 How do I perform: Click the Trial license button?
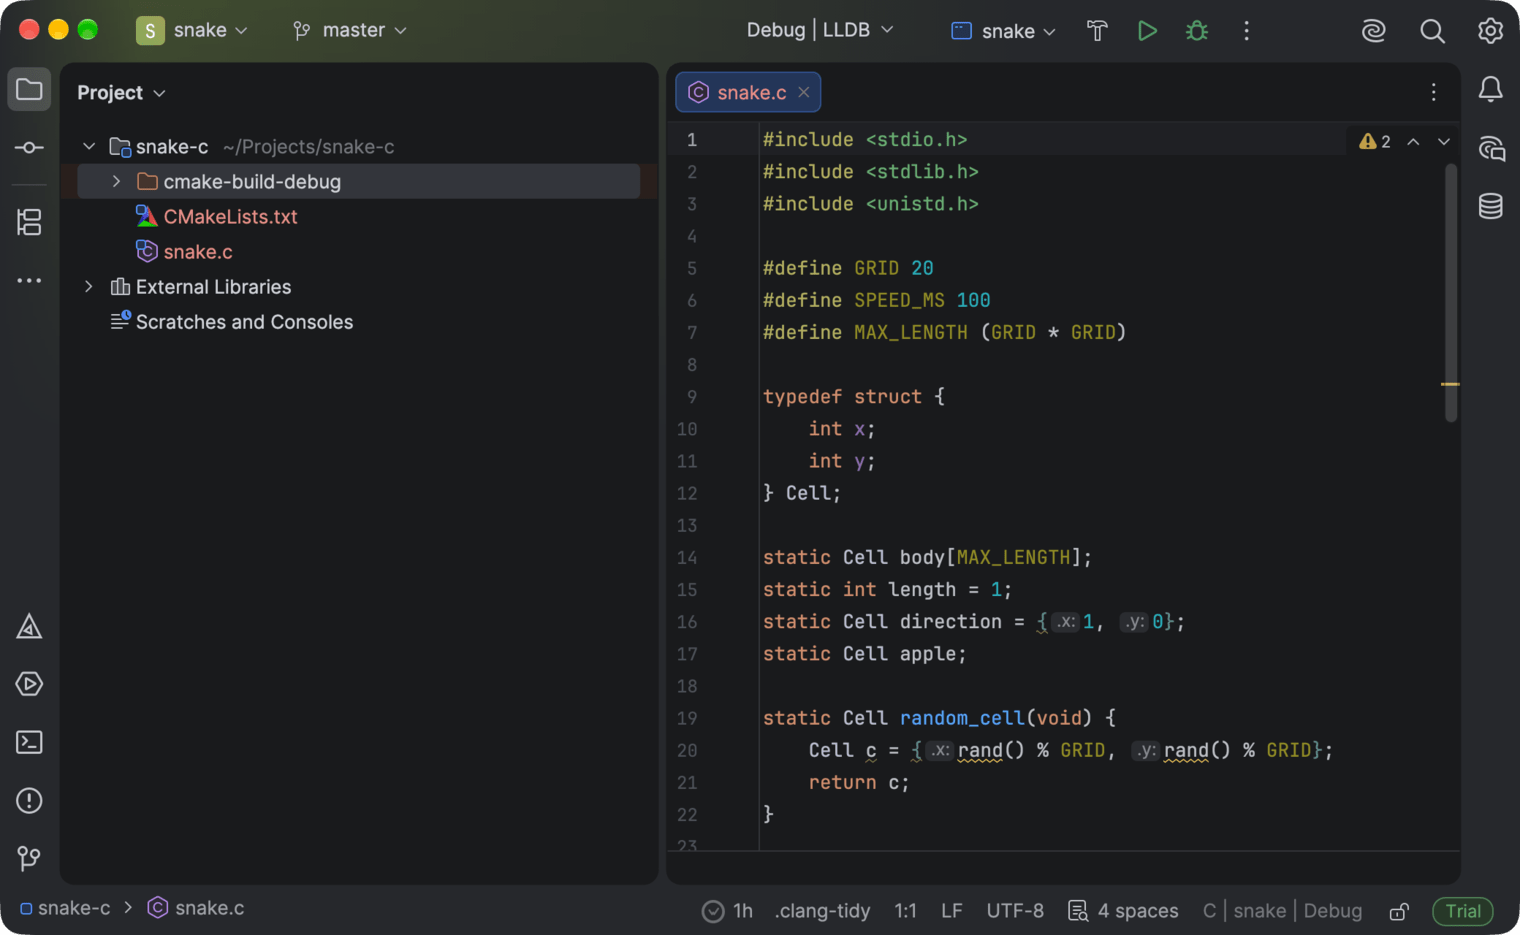(1463, 911)
